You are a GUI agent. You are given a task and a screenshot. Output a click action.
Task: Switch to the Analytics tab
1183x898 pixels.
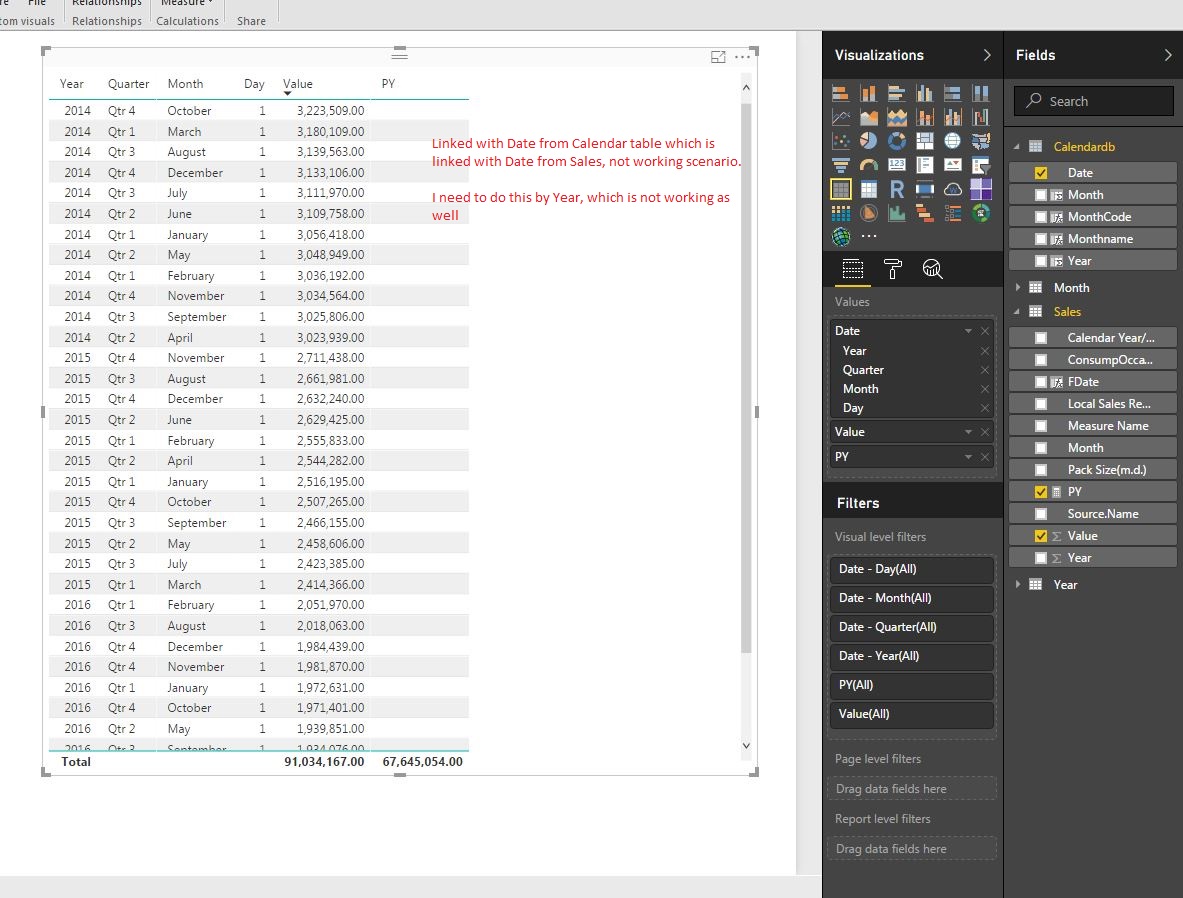click(933, 269)
